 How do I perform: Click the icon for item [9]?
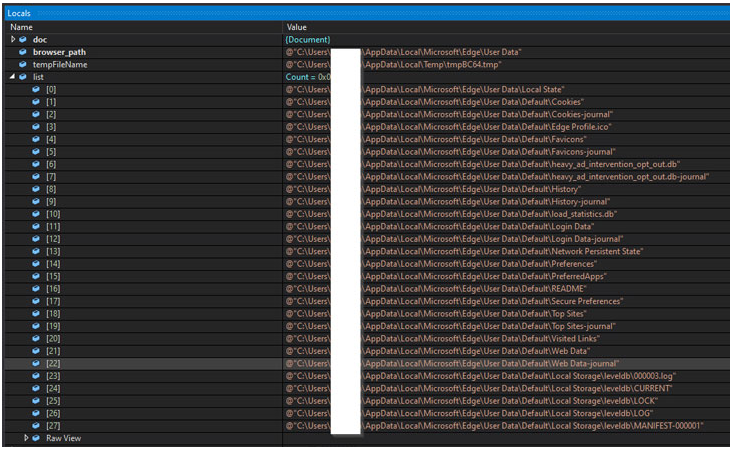(36, 202)
